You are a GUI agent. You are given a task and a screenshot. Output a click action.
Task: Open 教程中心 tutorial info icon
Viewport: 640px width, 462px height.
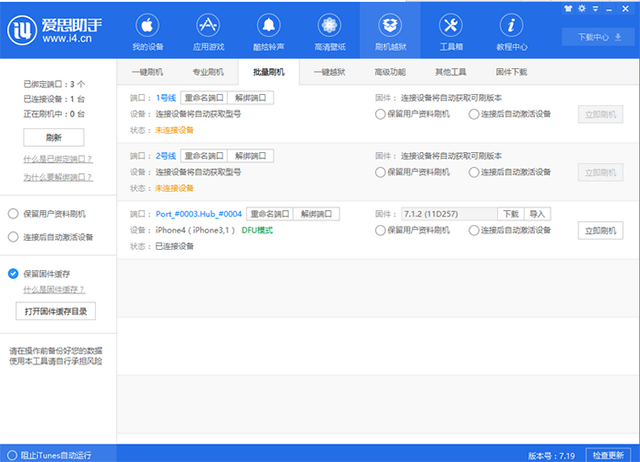point(512,25)
